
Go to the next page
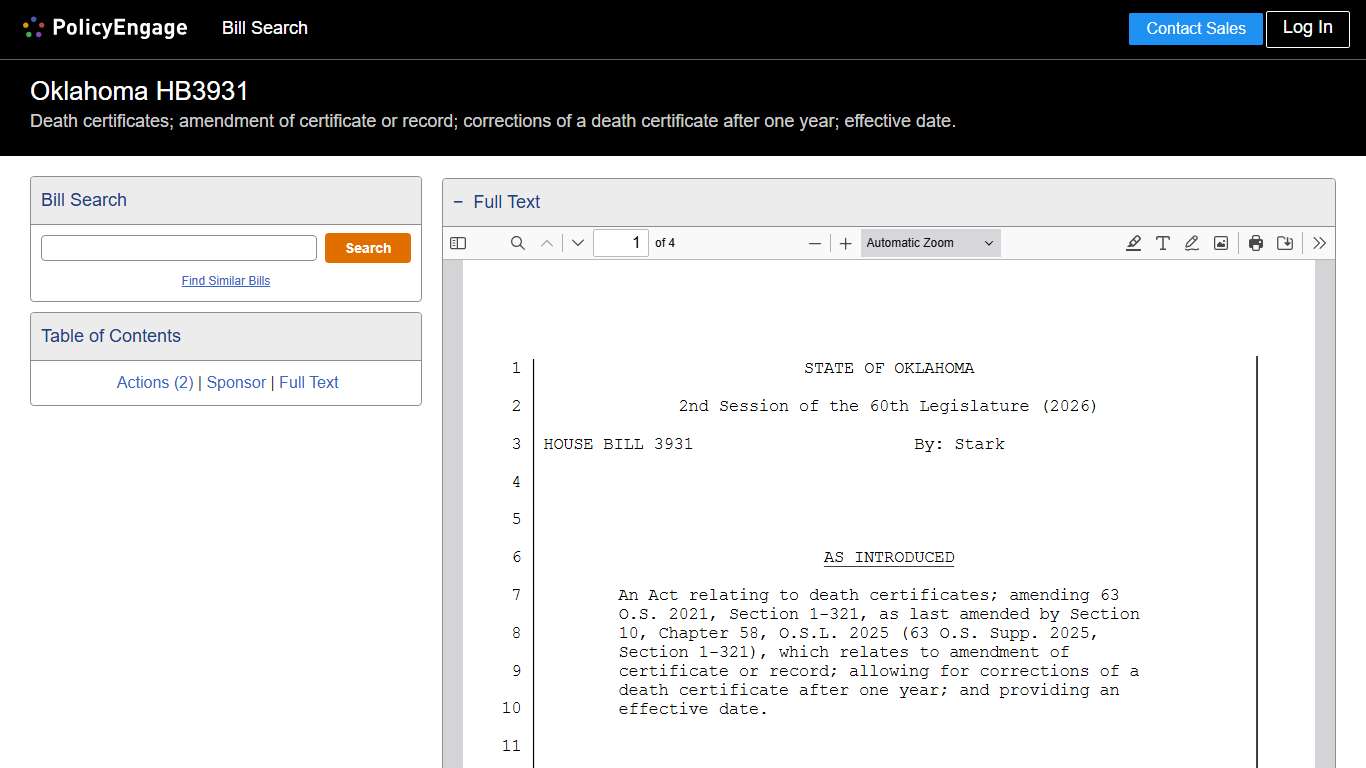coord(577,242)
